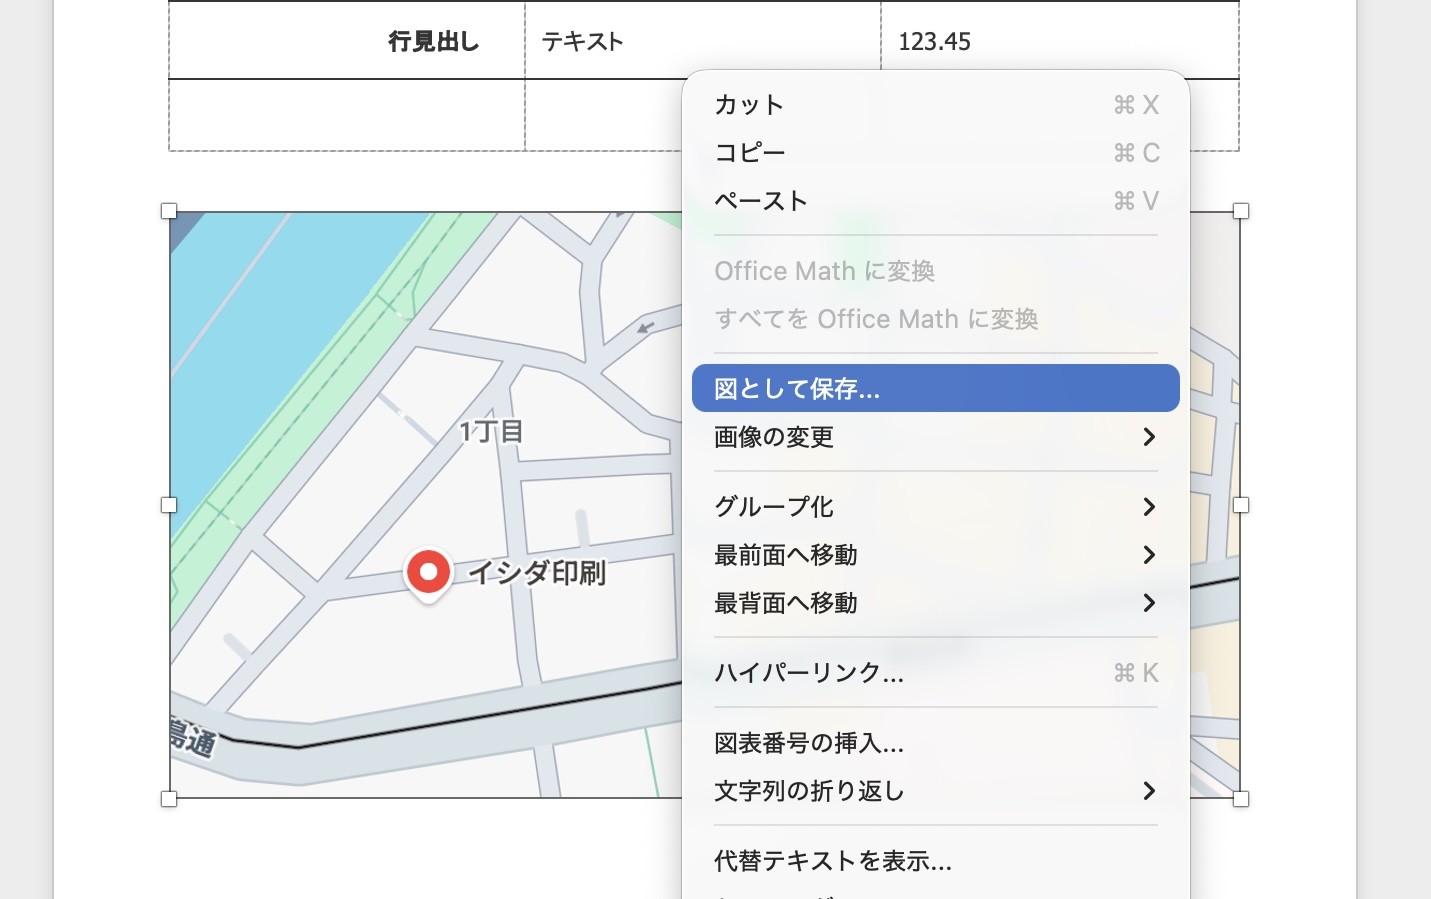Viewport: 1431px width, 899px height.
Task: Click the right-middle image resize handle
Action: (1241, 505)
